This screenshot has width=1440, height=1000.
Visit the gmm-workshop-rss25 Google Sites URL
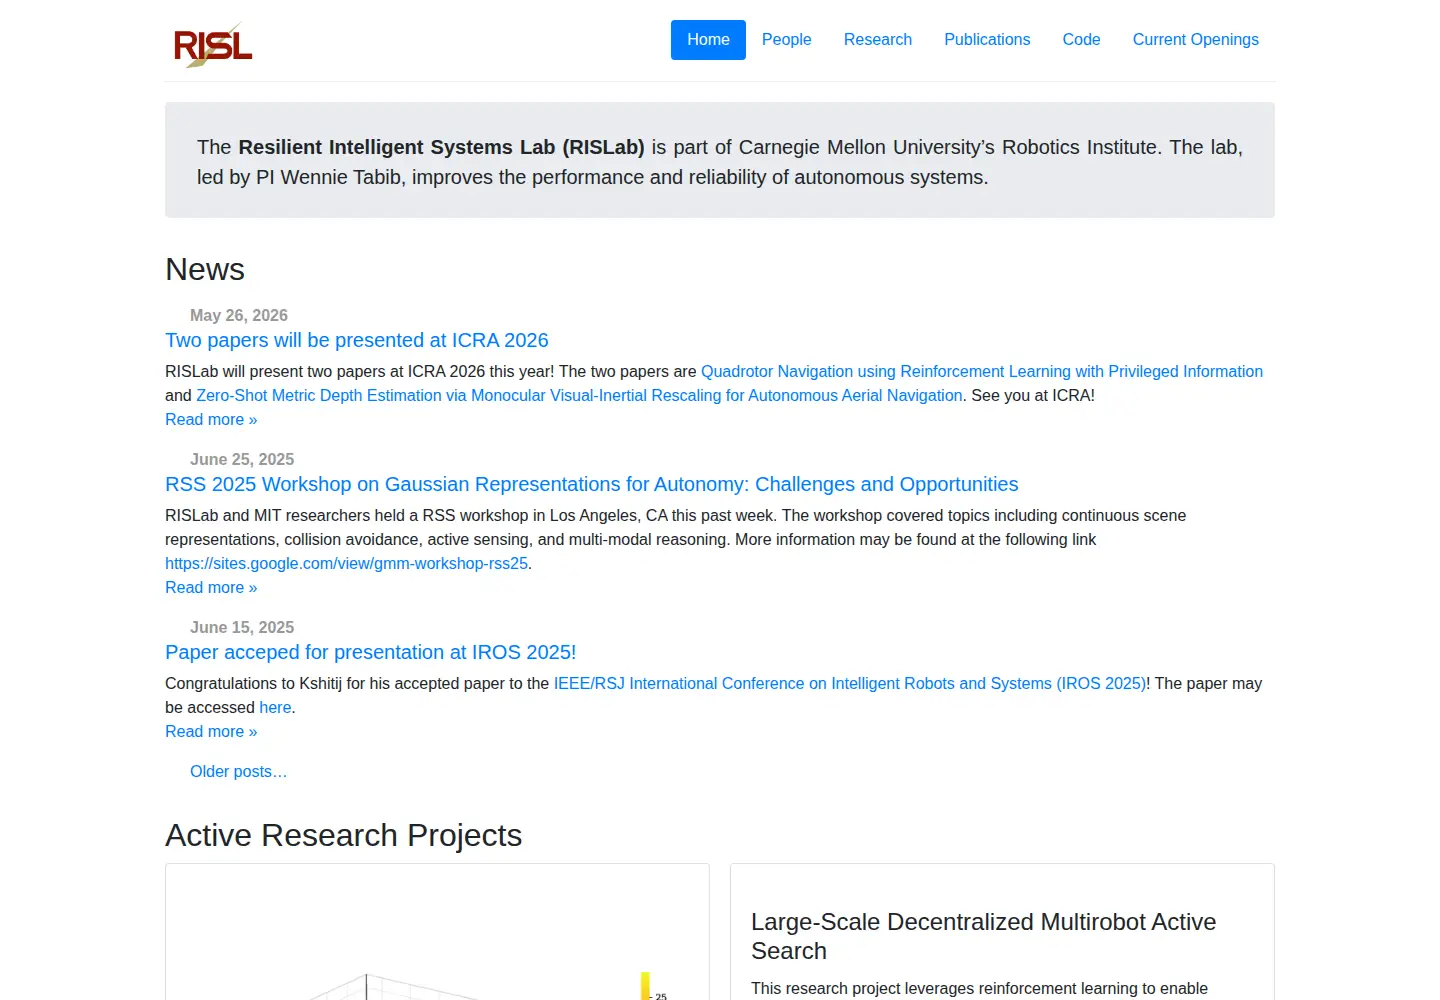pos(346,563)
